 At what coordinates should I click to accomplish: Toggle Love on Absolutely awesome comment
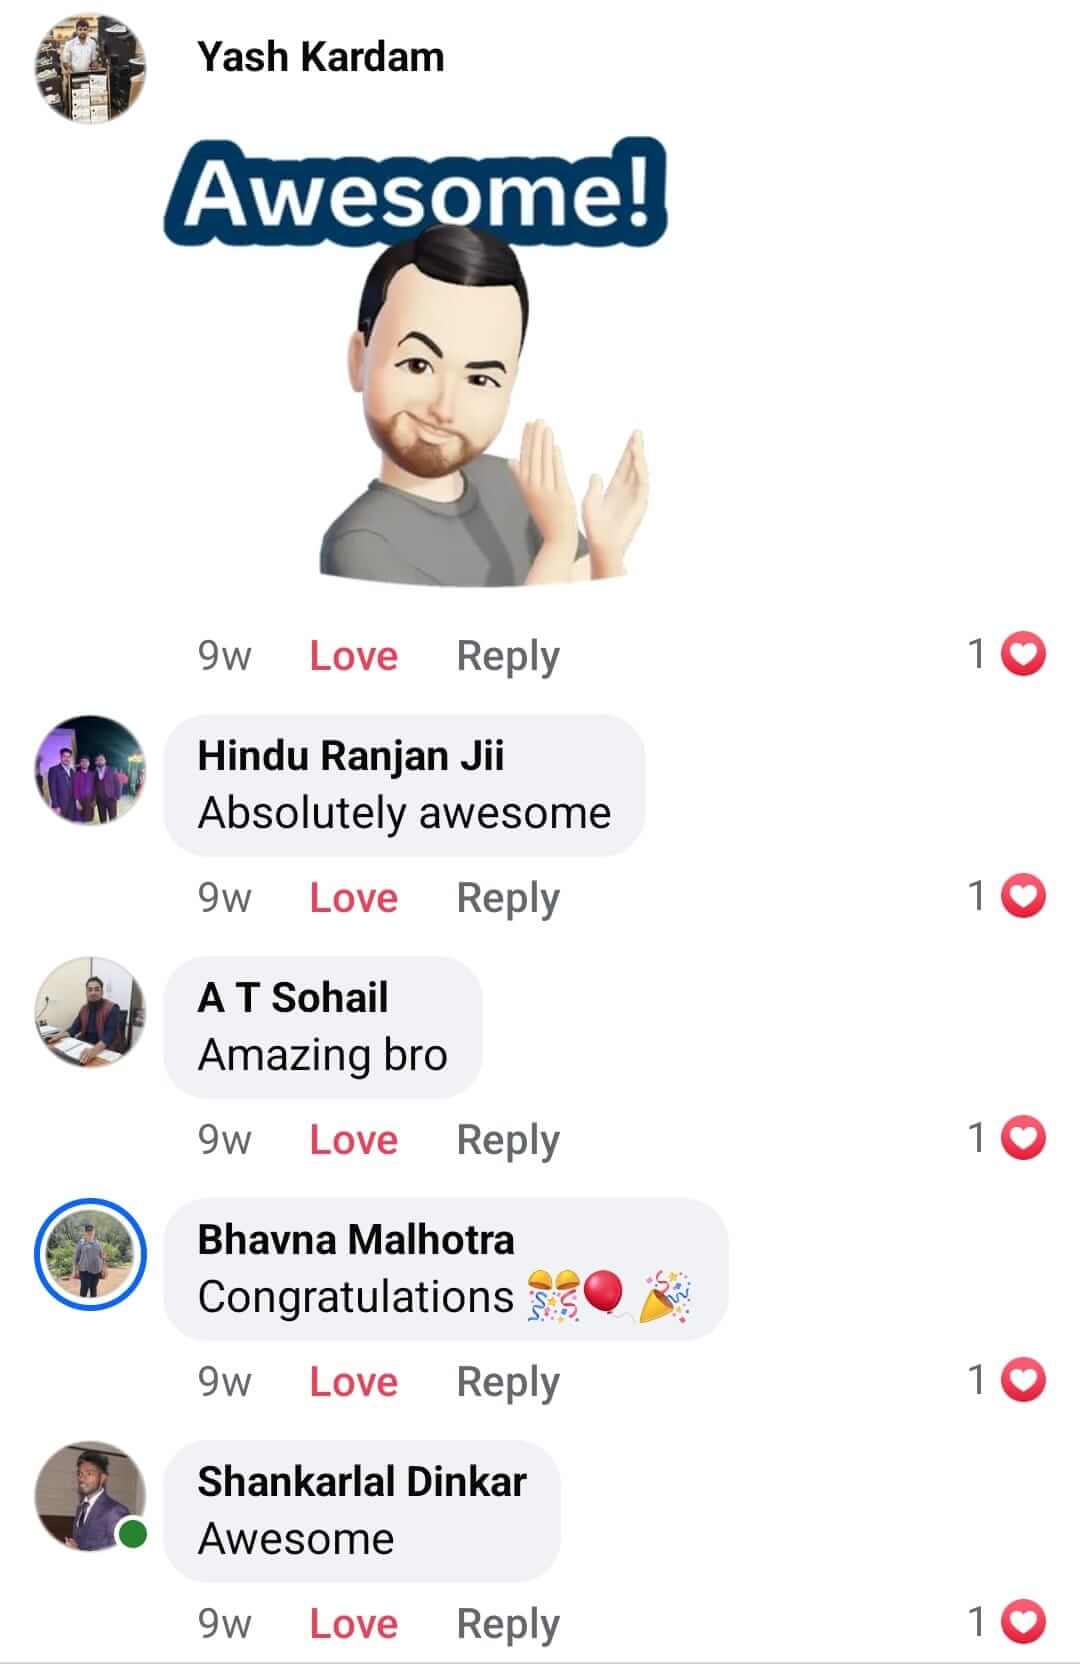point(354,898)
